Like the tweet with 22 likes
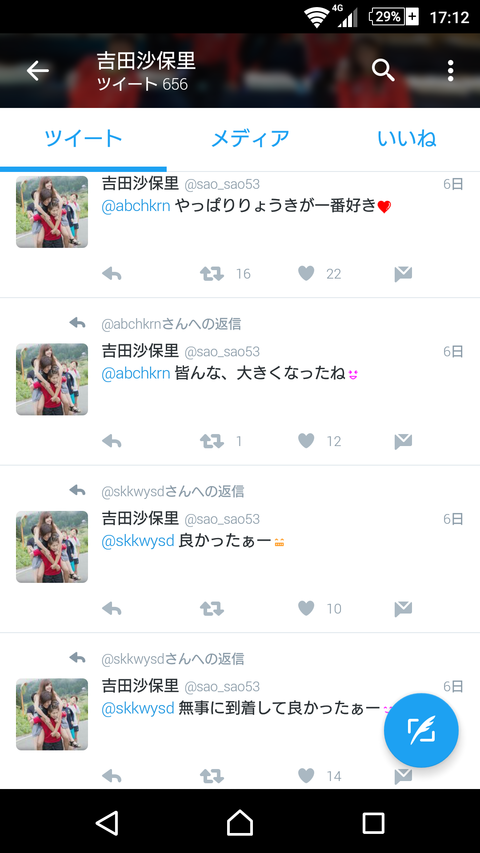Image resolution: width=480 pixels, height=853 pixels. pyautogui.click(x=306, y=273)
